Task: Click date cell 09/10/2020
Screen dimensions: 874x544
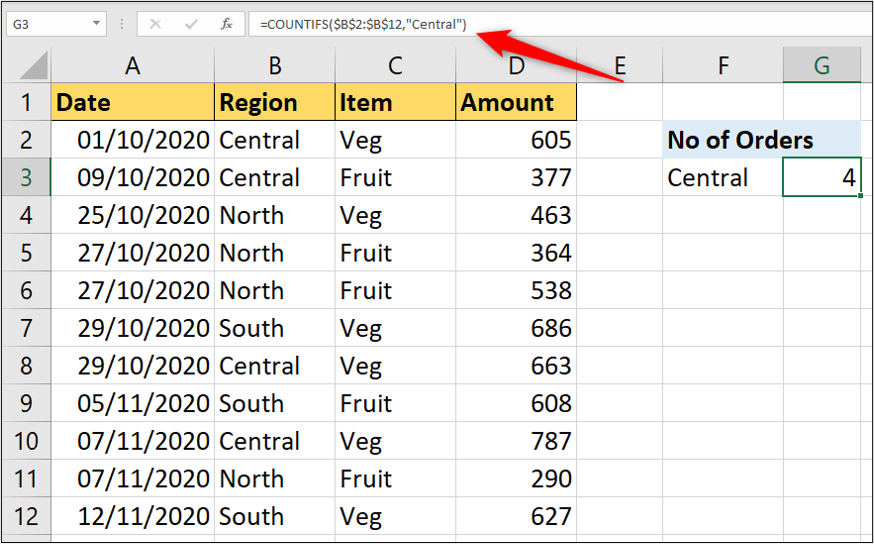Action: coord(133,177)
